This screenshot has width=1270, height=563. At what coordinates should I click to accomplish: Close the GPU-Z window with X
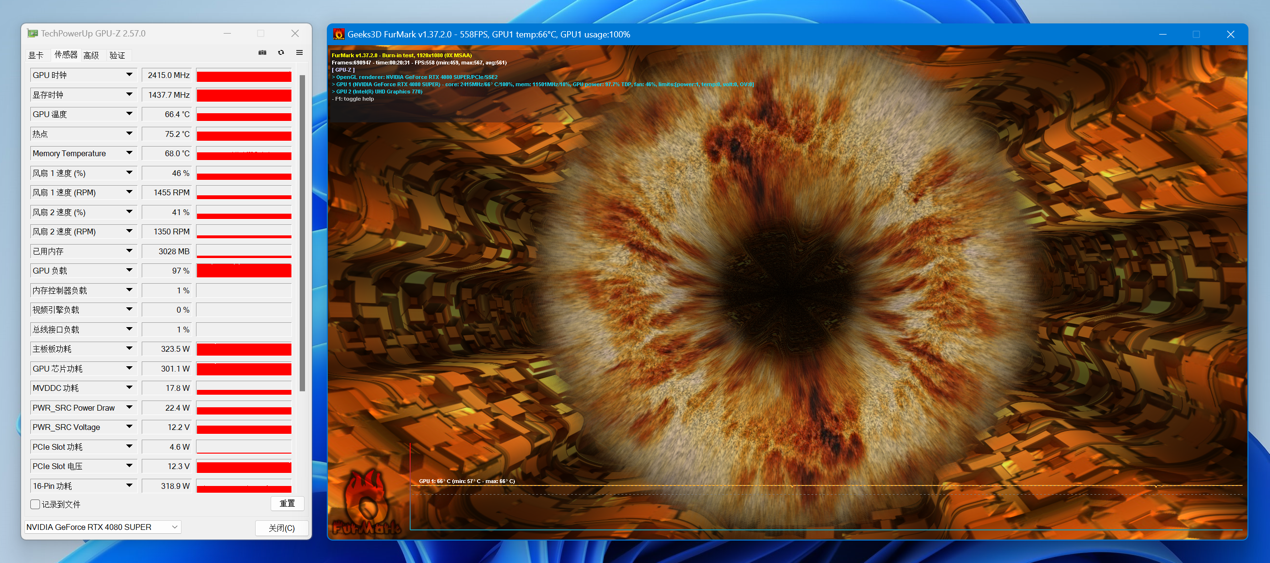[295, 34]
